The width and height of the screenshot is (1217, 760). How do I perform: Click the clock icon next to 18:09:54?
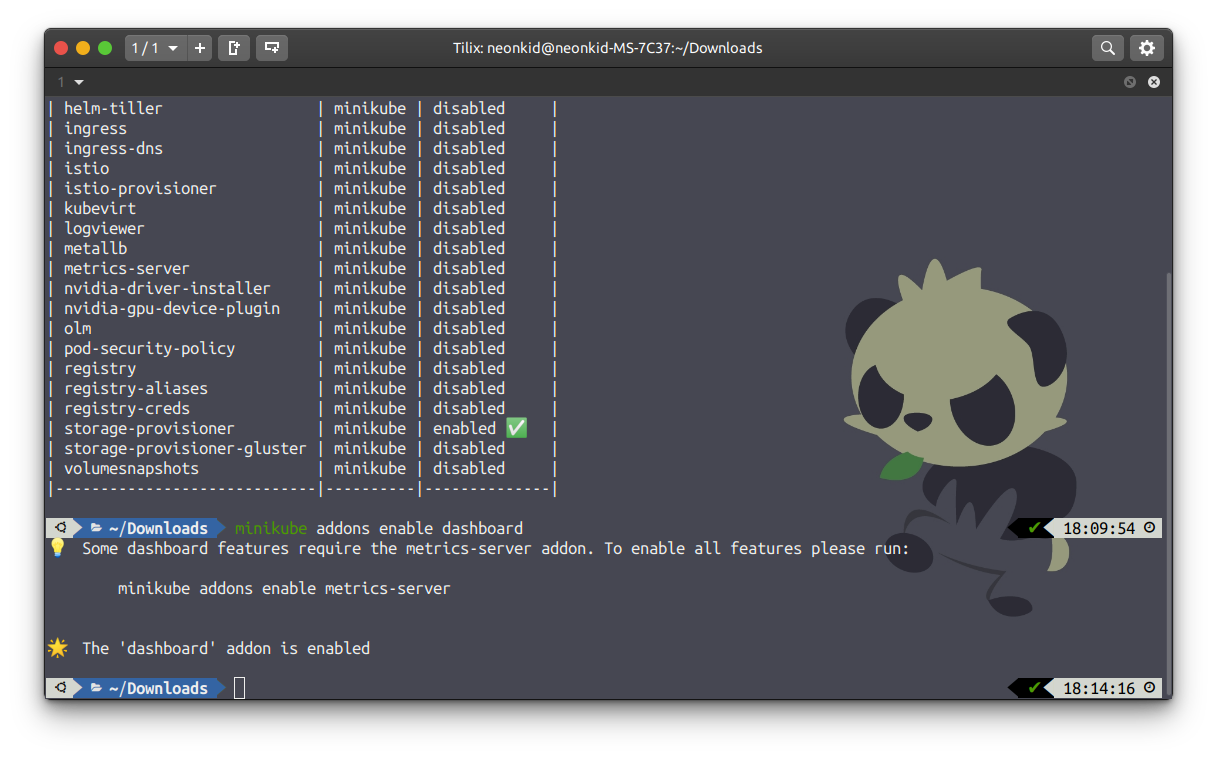tap(1149, 528)
